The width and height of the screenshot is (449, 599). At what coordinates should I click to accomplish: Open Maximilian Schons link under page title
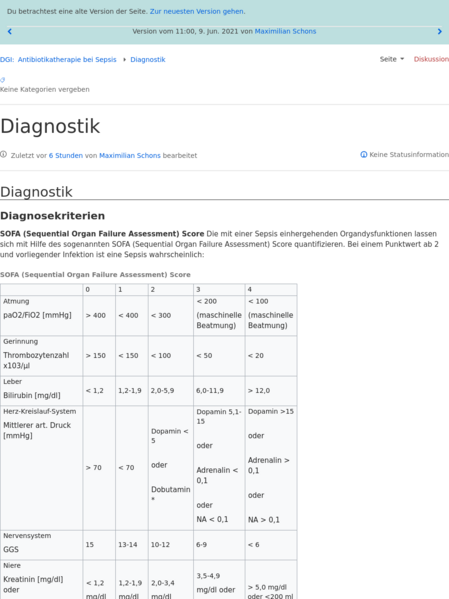tap(130, 155)
